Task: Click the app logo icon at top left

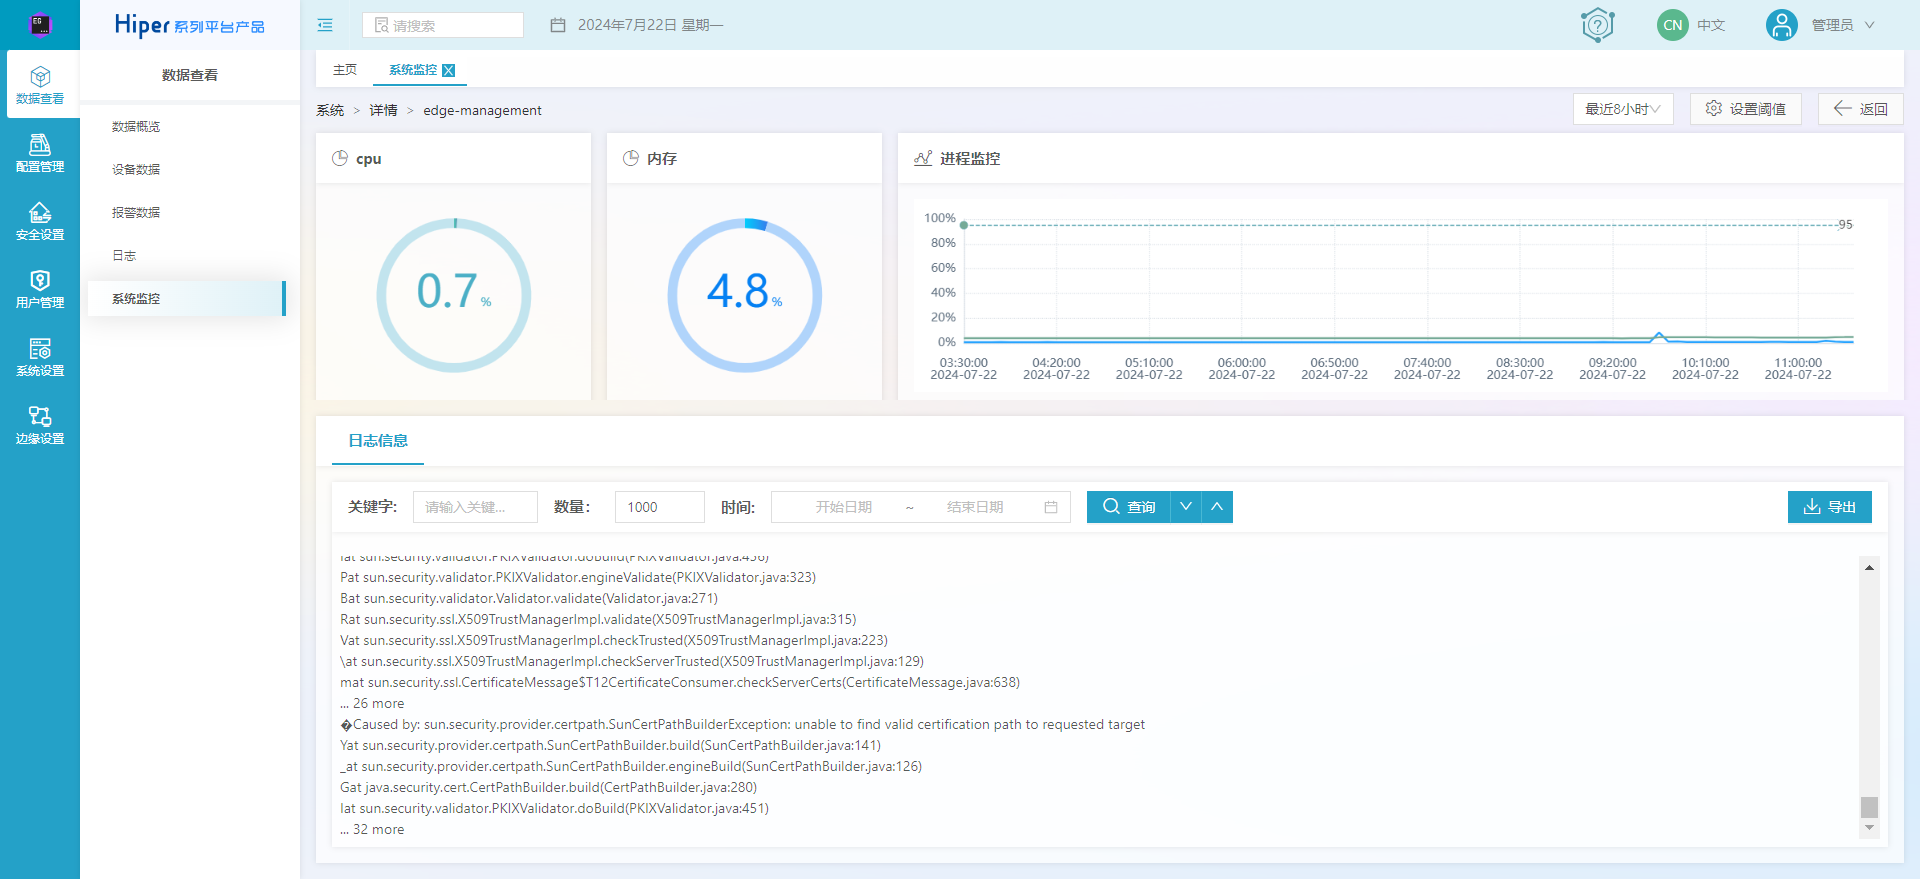Action: click(x=40, y=24)
